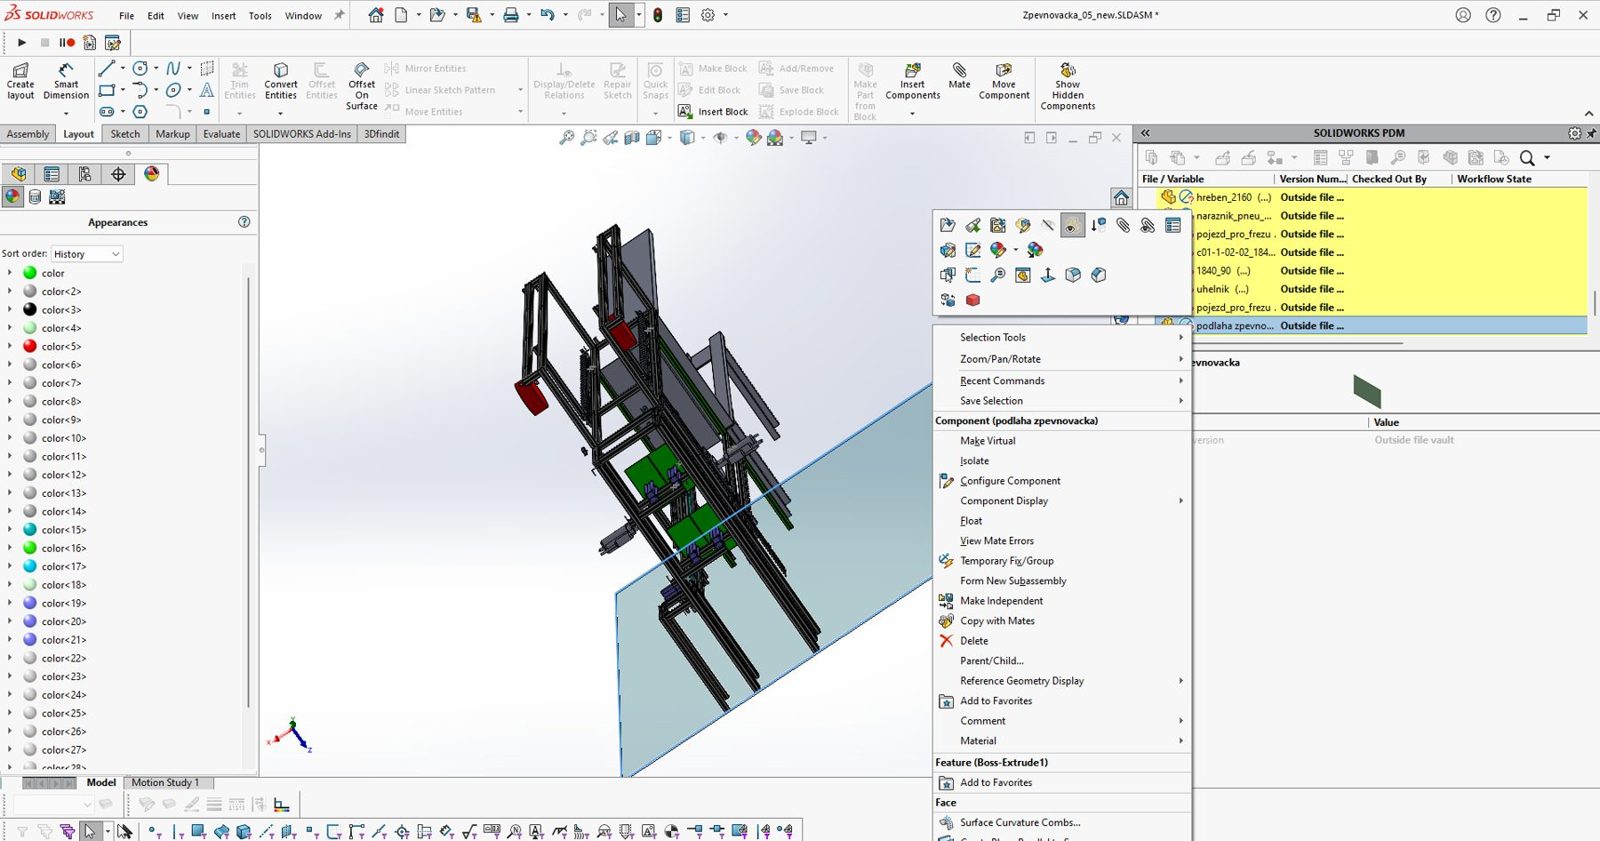Click the search magnifier in PDM toolbar
Screen dimensions: 1600x841
click(x=1527, y=158)
